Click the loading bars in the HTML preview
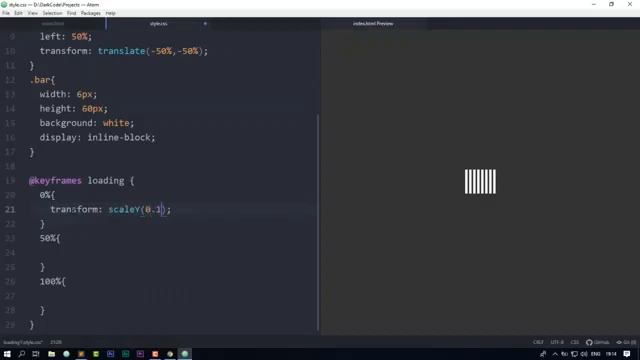 tap(480, 181)
